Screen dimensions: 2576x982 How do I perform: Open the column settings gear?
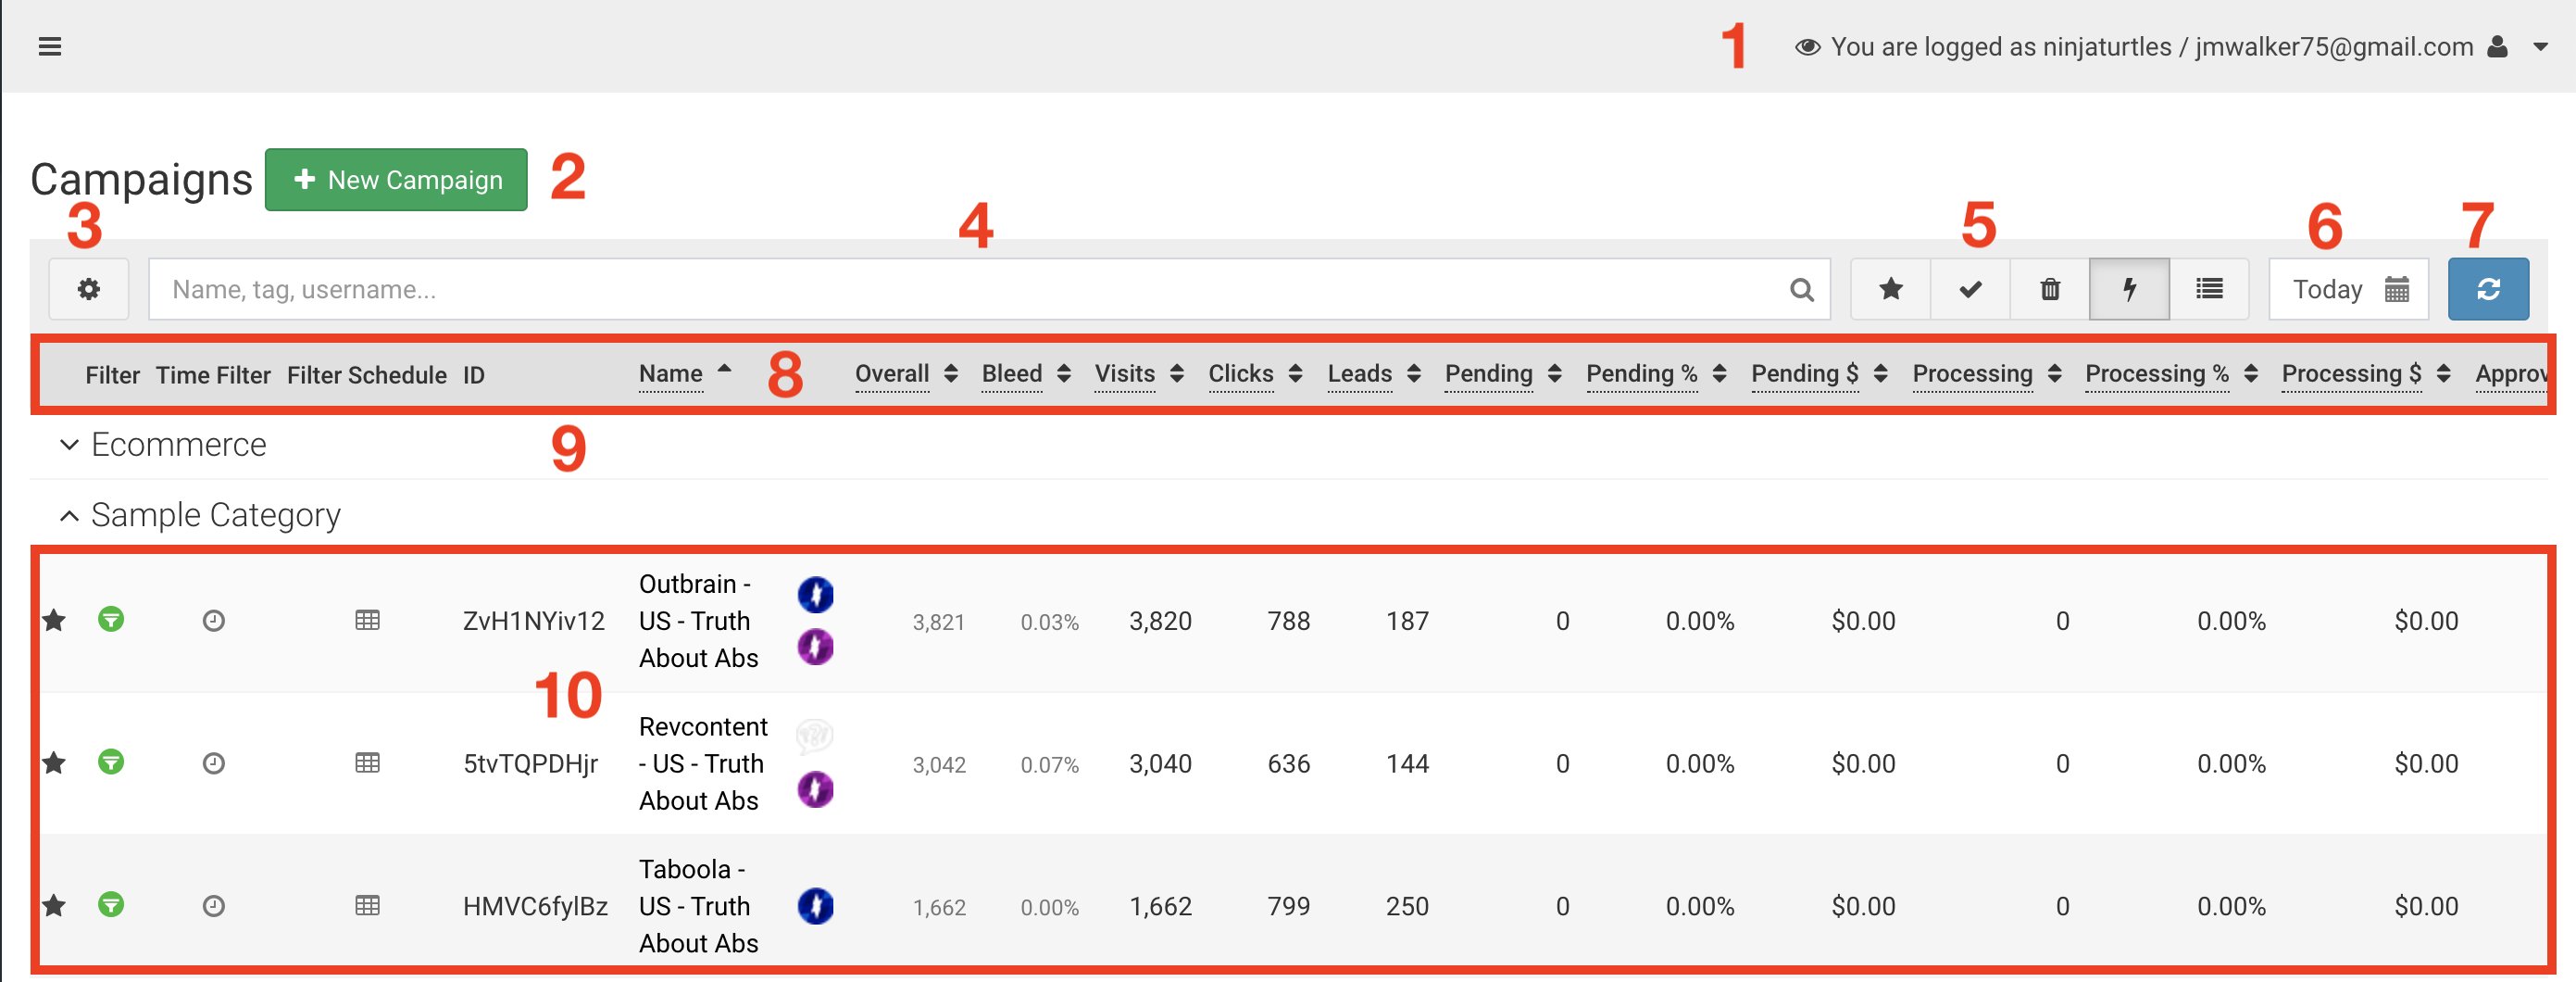89,289
